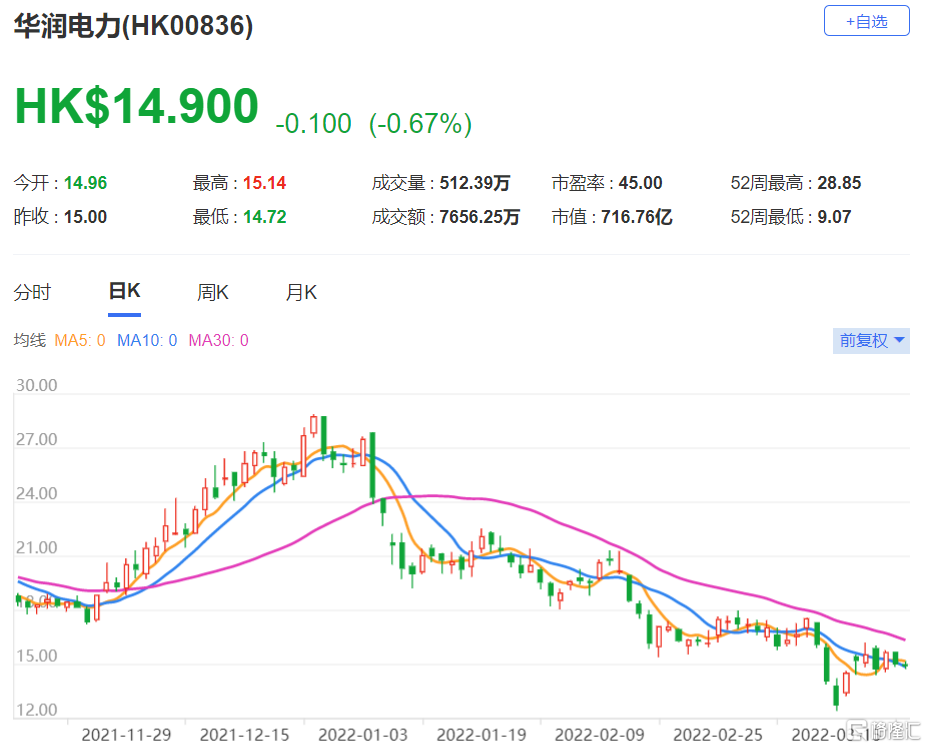Expand the 前复权 dropdown
Image resolution: width=928 pixels, height=748 pixels.
click(872, 341)
